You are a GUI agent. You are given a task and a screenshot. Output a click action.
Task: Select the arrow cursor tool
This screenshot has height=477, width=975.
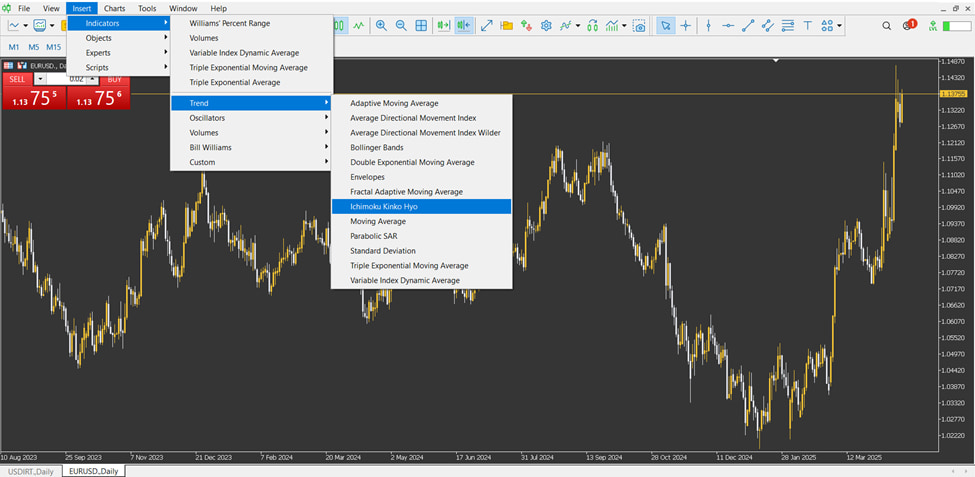pos(666,25)
